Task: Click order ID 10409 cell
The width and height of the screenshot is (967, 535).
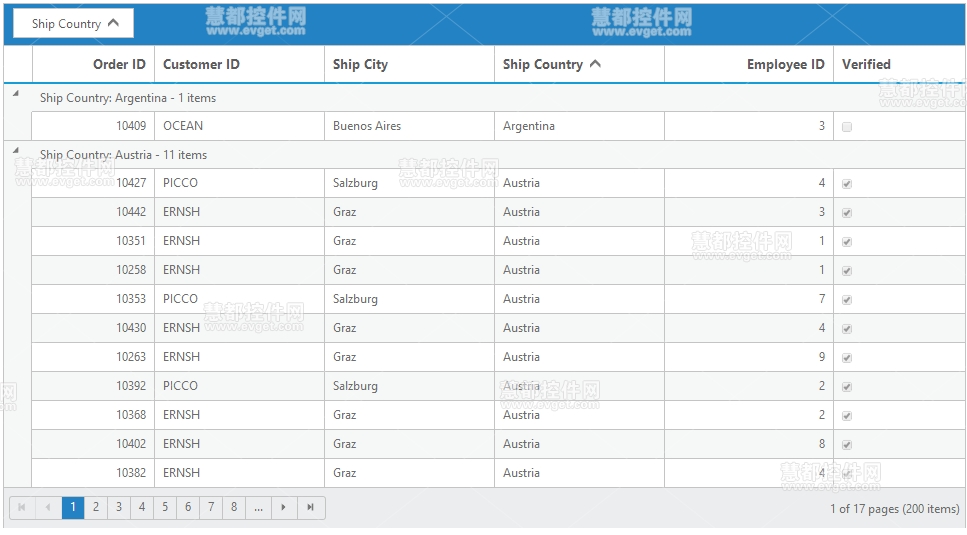Action: [93, 126]
